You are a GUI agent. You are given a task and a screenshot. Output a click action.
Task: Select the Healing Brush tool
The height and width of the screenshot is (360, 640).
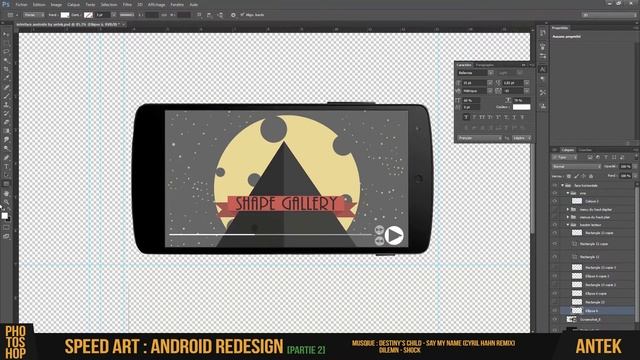pos(6,87)
